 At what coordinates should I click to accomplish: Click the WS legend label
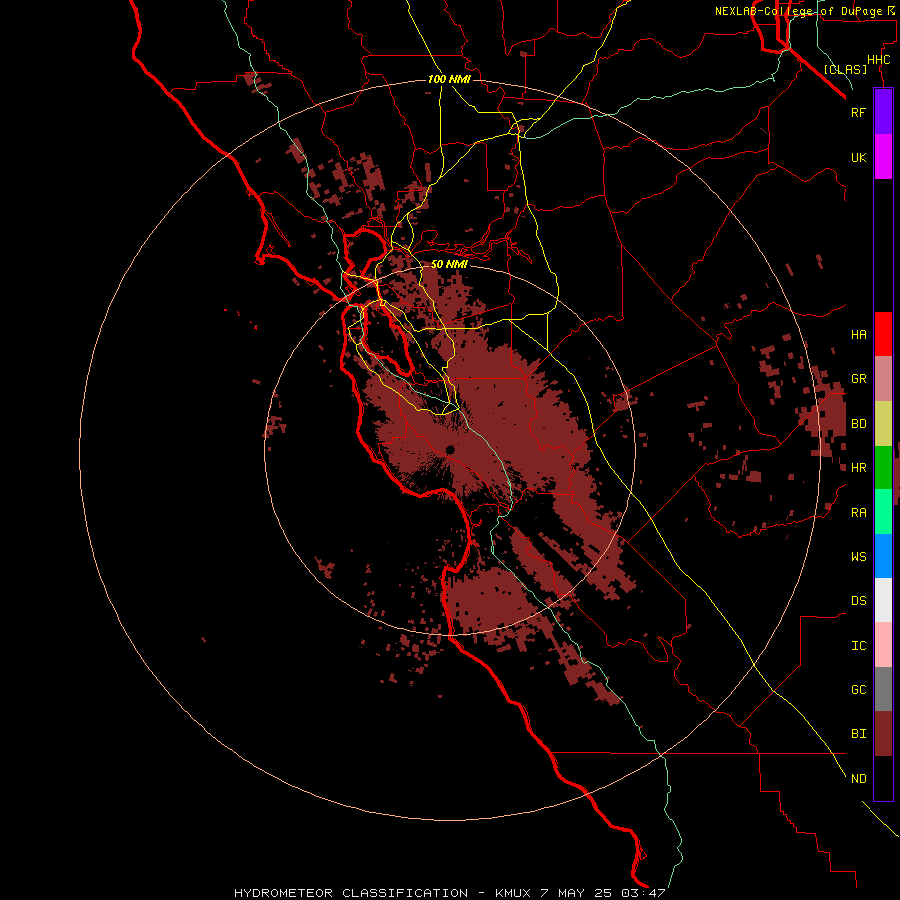tap(859, 557)
